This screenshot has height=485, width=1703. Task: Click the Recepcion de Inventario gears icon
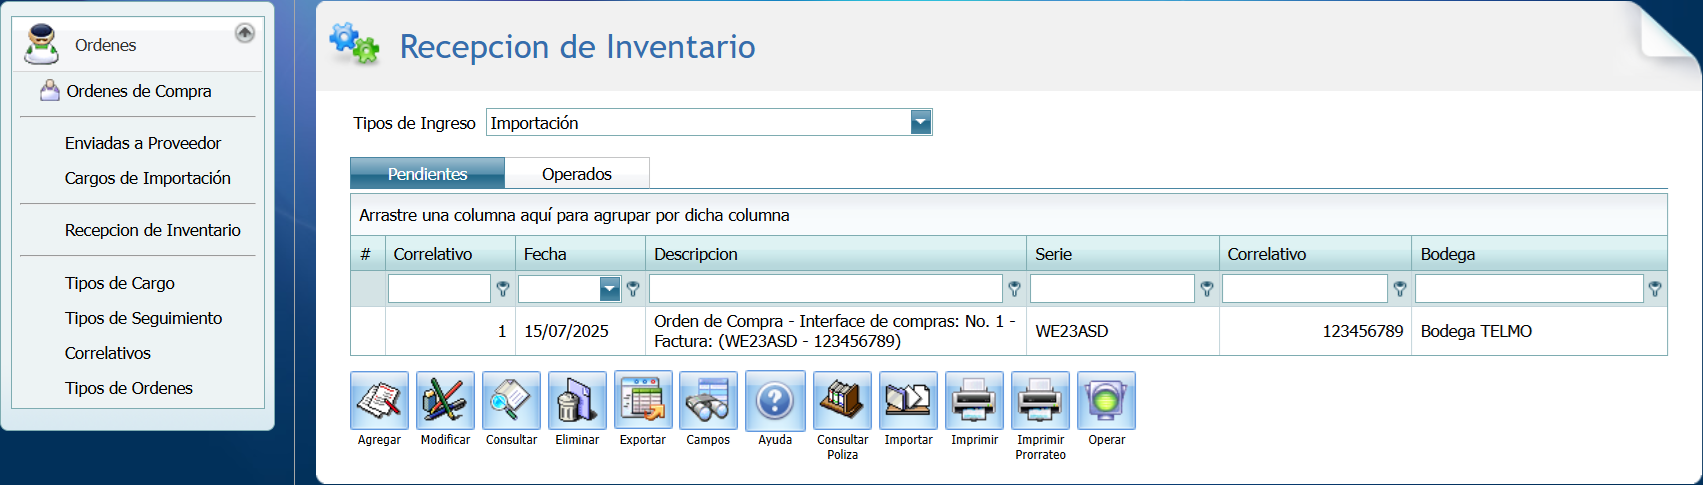point(354,44)
